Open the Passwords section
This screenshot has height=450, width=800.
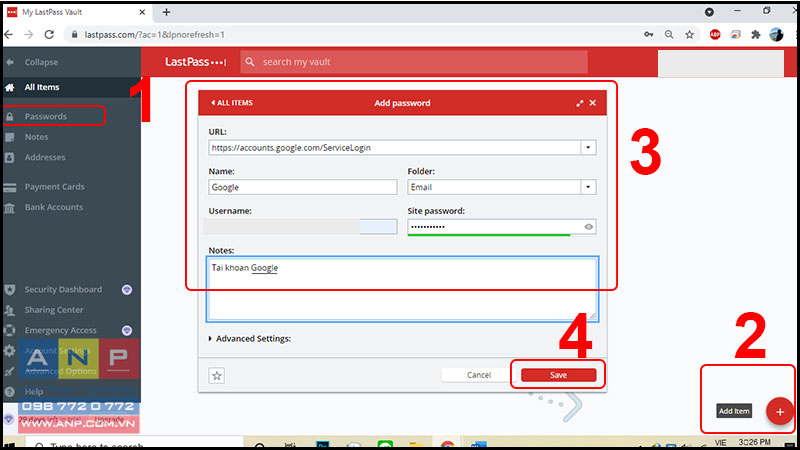coord(45,116)
